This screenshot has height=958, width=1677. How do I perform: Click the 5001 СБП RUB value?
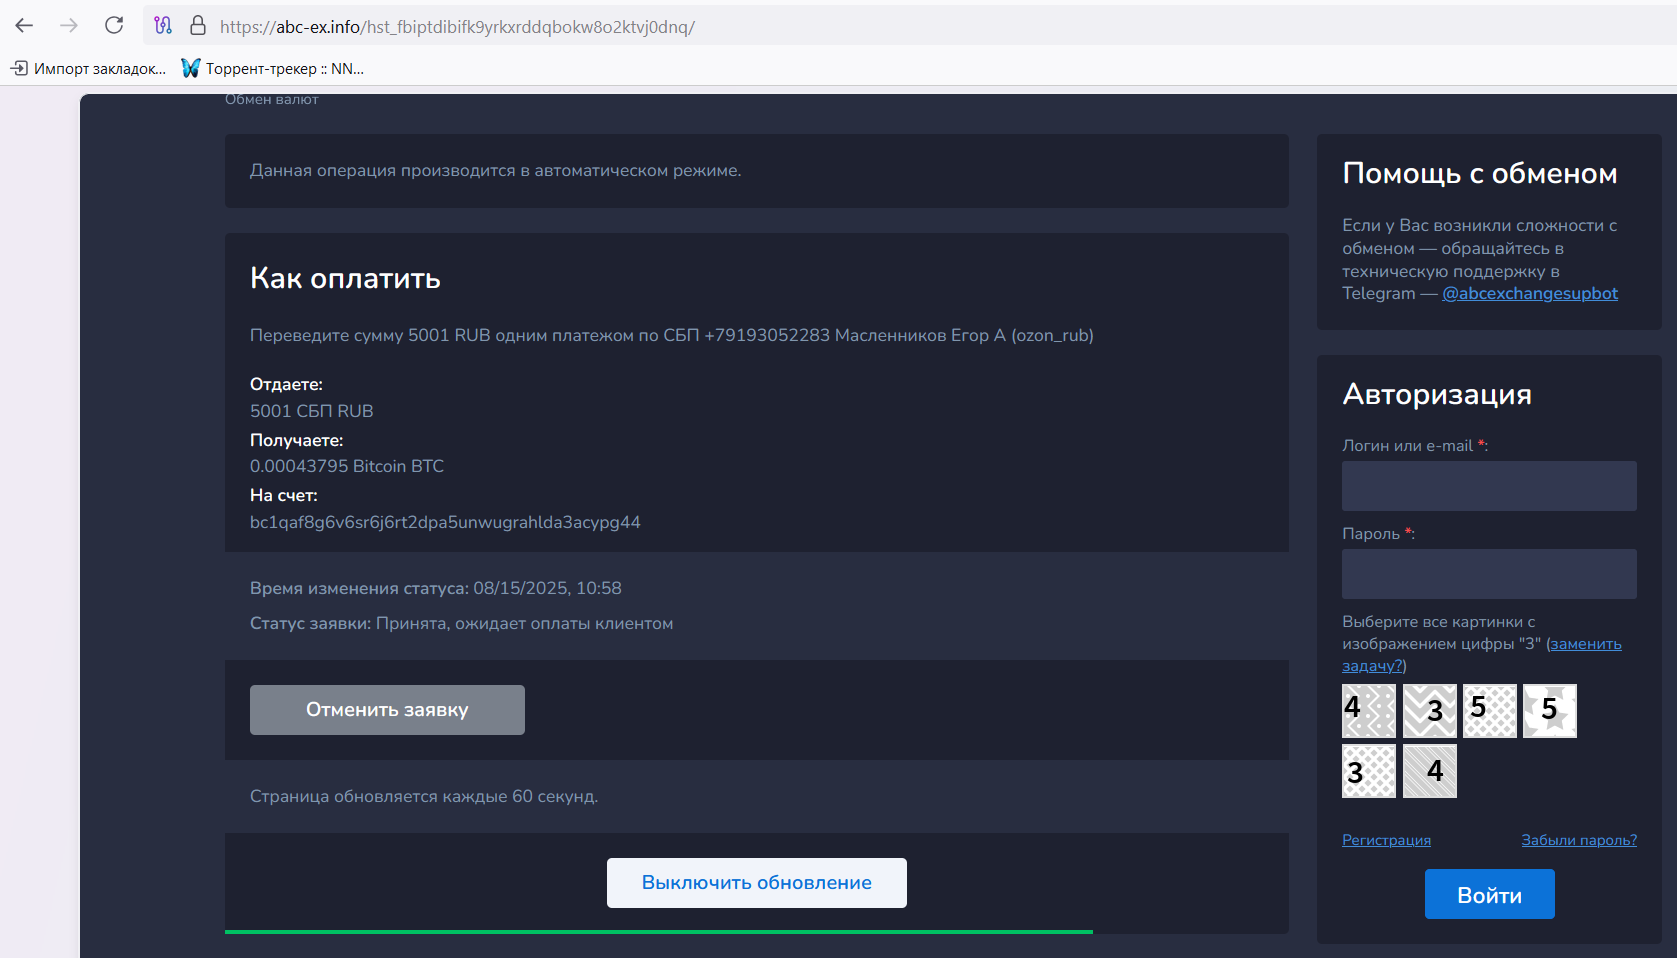pyautogui.click(x=312, y=411)
